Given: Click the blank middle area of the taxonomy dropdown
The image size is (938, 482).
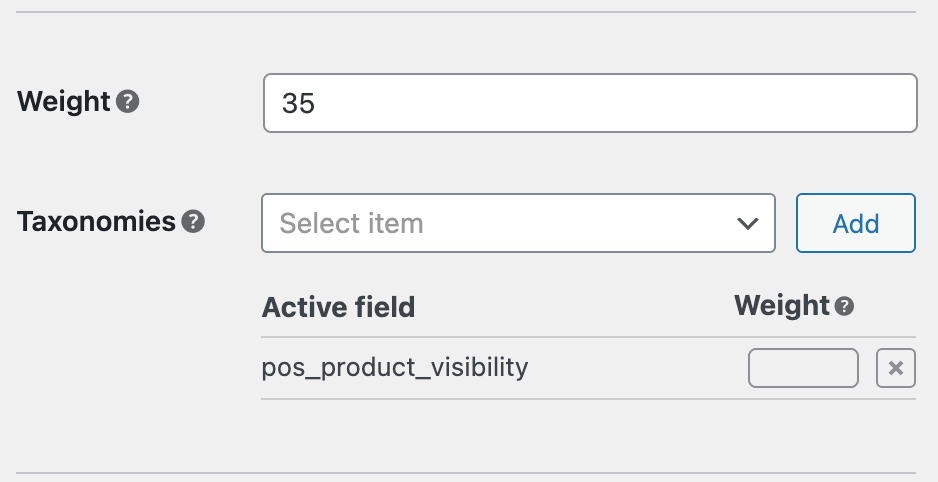Looking at the screenshot, I should click(x=580, y=223).
